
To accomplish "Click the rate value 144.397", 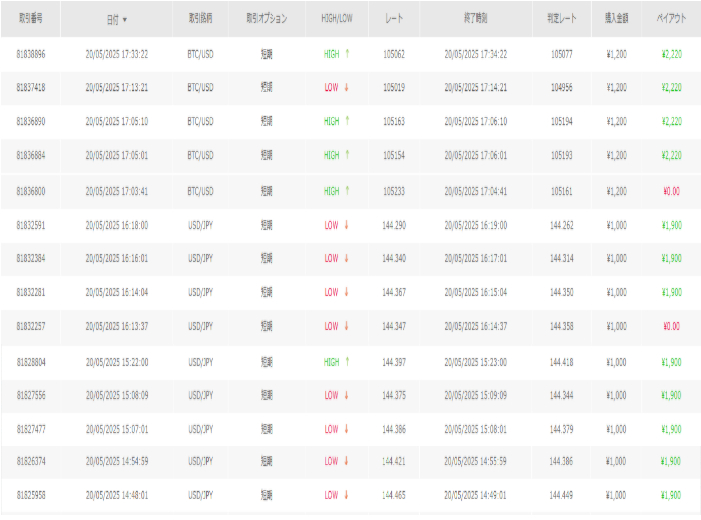I will pyautogui.click(x=394, y=362).
